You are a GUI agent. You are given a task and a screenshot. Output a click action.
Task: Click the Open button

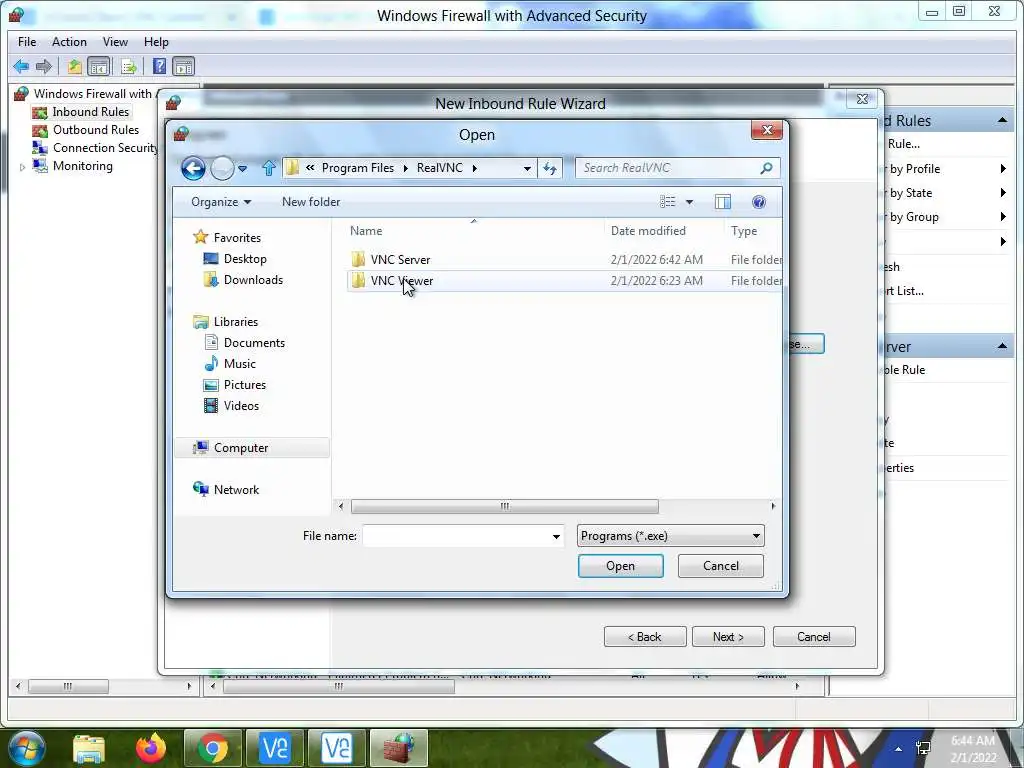pos(620,566)
